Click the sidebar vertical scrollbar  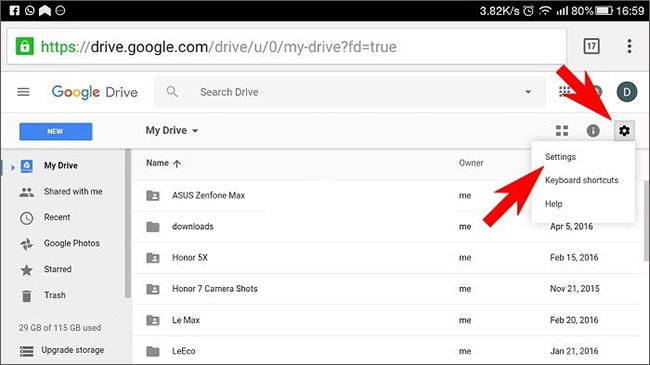pos(128,223)
